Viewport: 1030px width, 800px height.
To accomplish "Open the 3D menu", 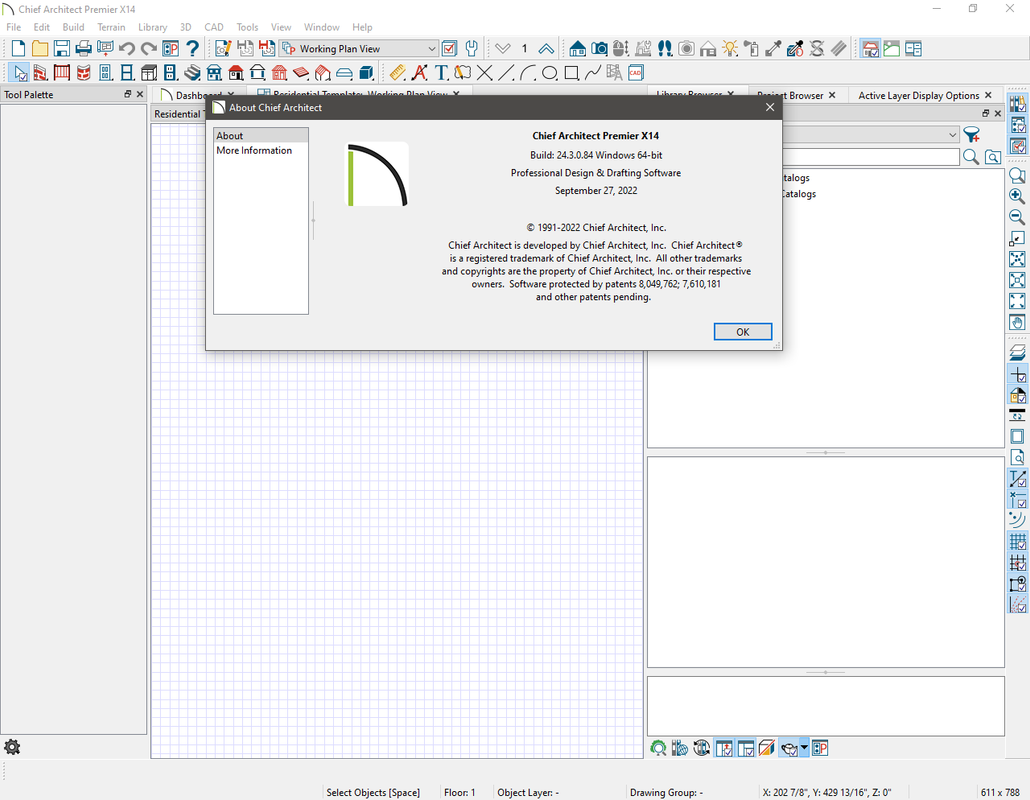I will click(x=185, y=27).
